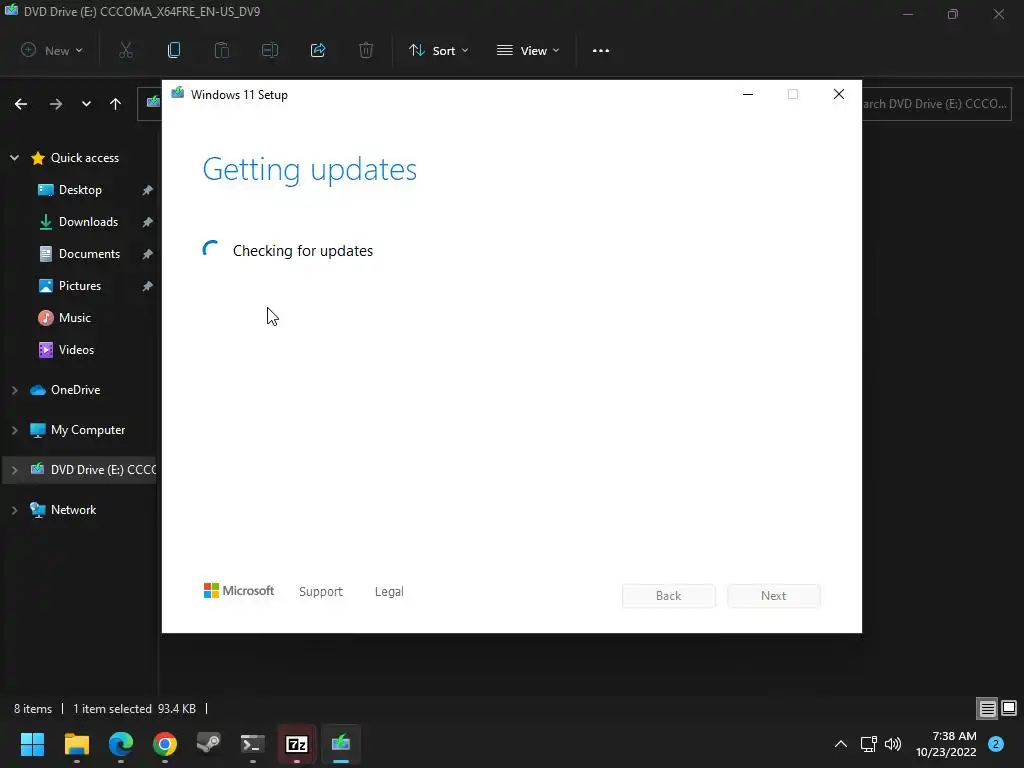This screenshot has width=1024, height=768.
Task: Click the network icon in system tray
Action: point(868,744)
